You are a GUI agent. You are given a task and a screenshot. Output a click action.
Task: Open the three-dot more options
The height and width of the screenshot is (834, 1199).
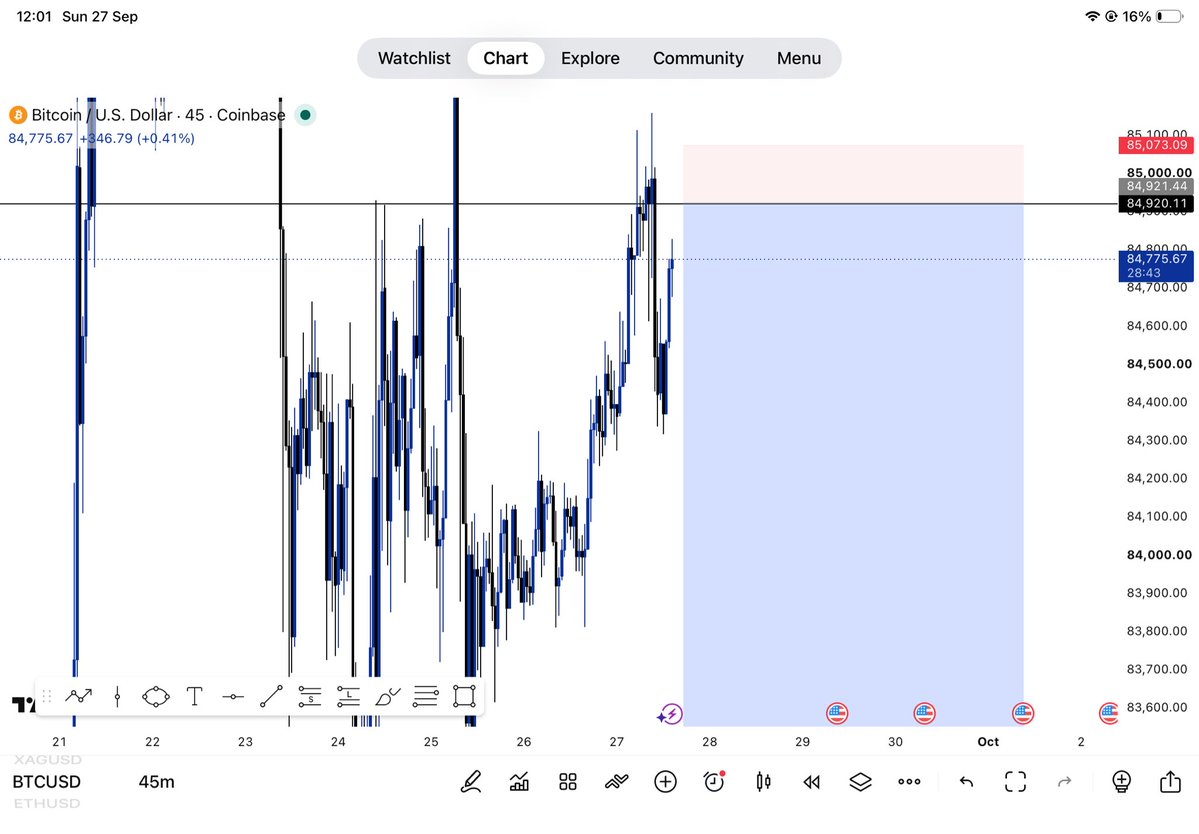[909, 781]
